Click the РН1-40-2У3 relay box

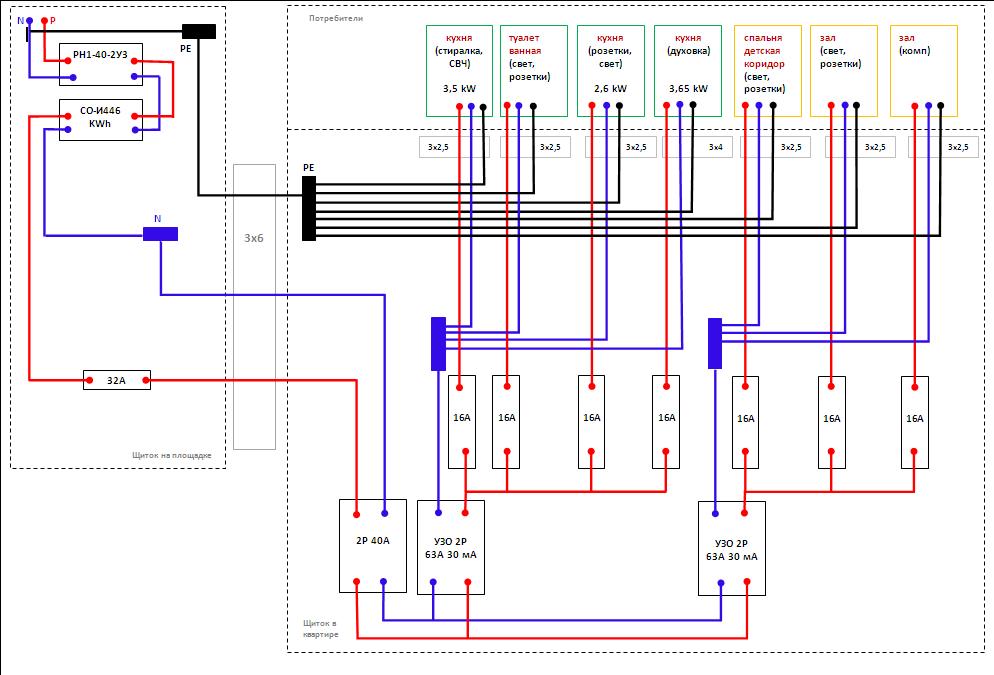tap(101, 65)
